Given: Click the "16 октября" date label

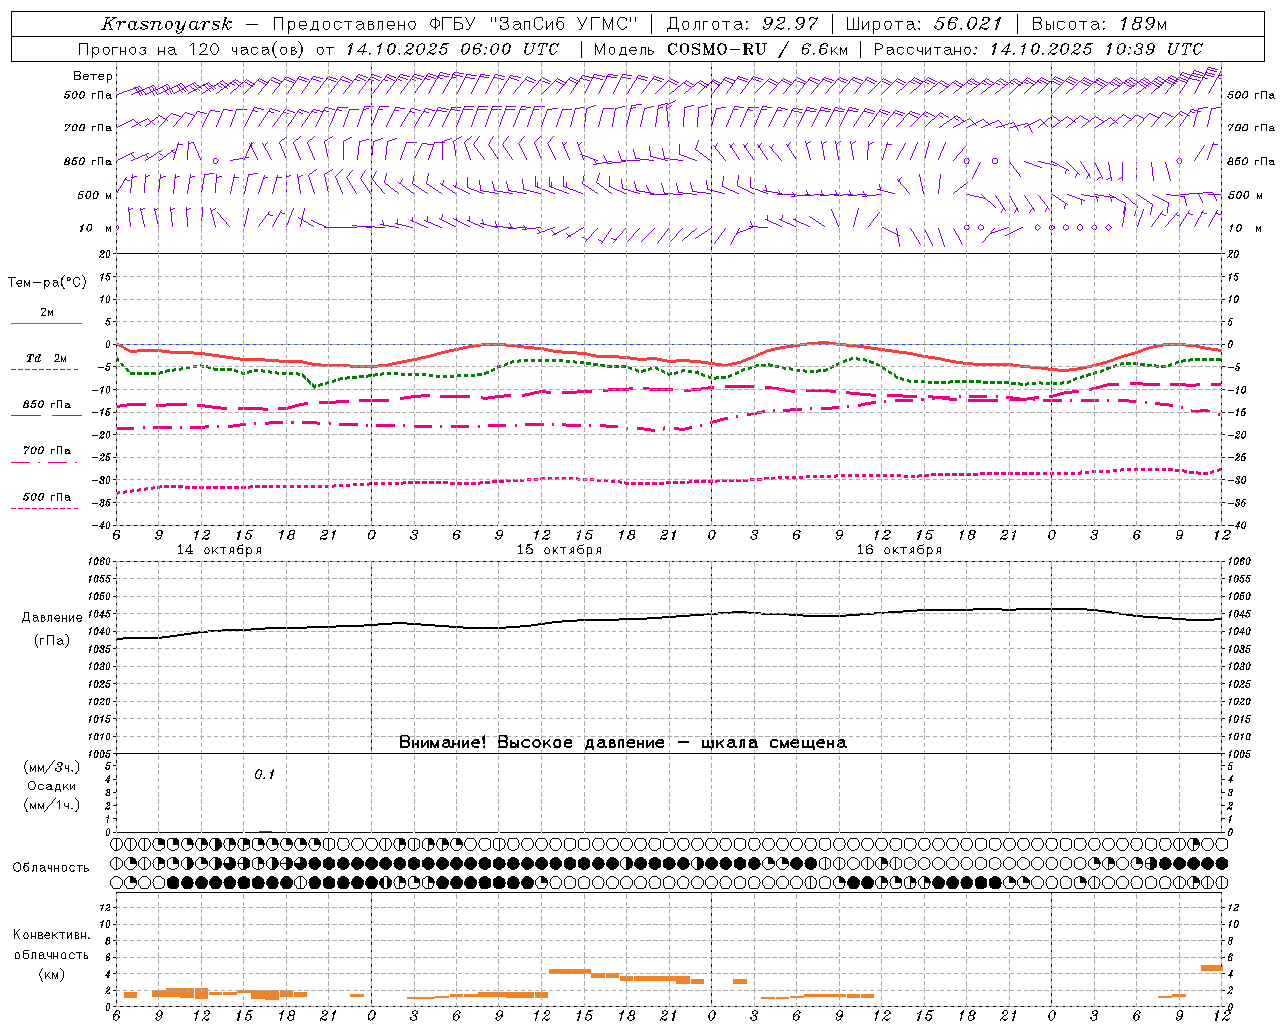Looking at the screenshot, I should pyautogui.click(x=899, y=550).
